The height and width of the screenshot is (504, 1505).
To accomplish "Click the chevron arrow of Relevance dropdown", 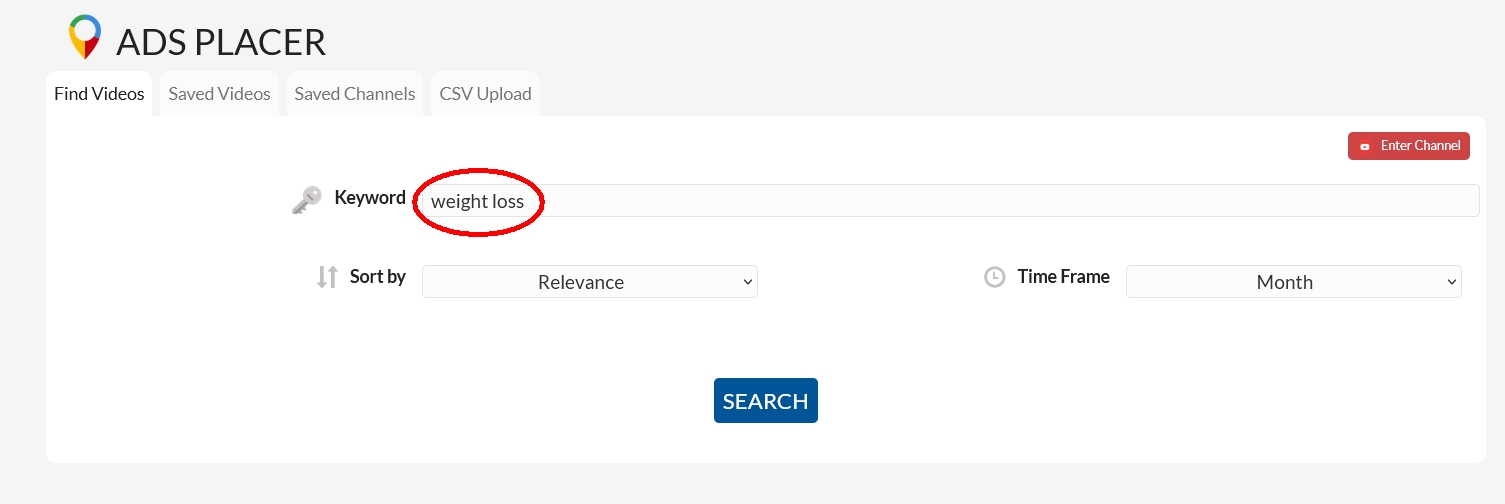I will 748,282.
